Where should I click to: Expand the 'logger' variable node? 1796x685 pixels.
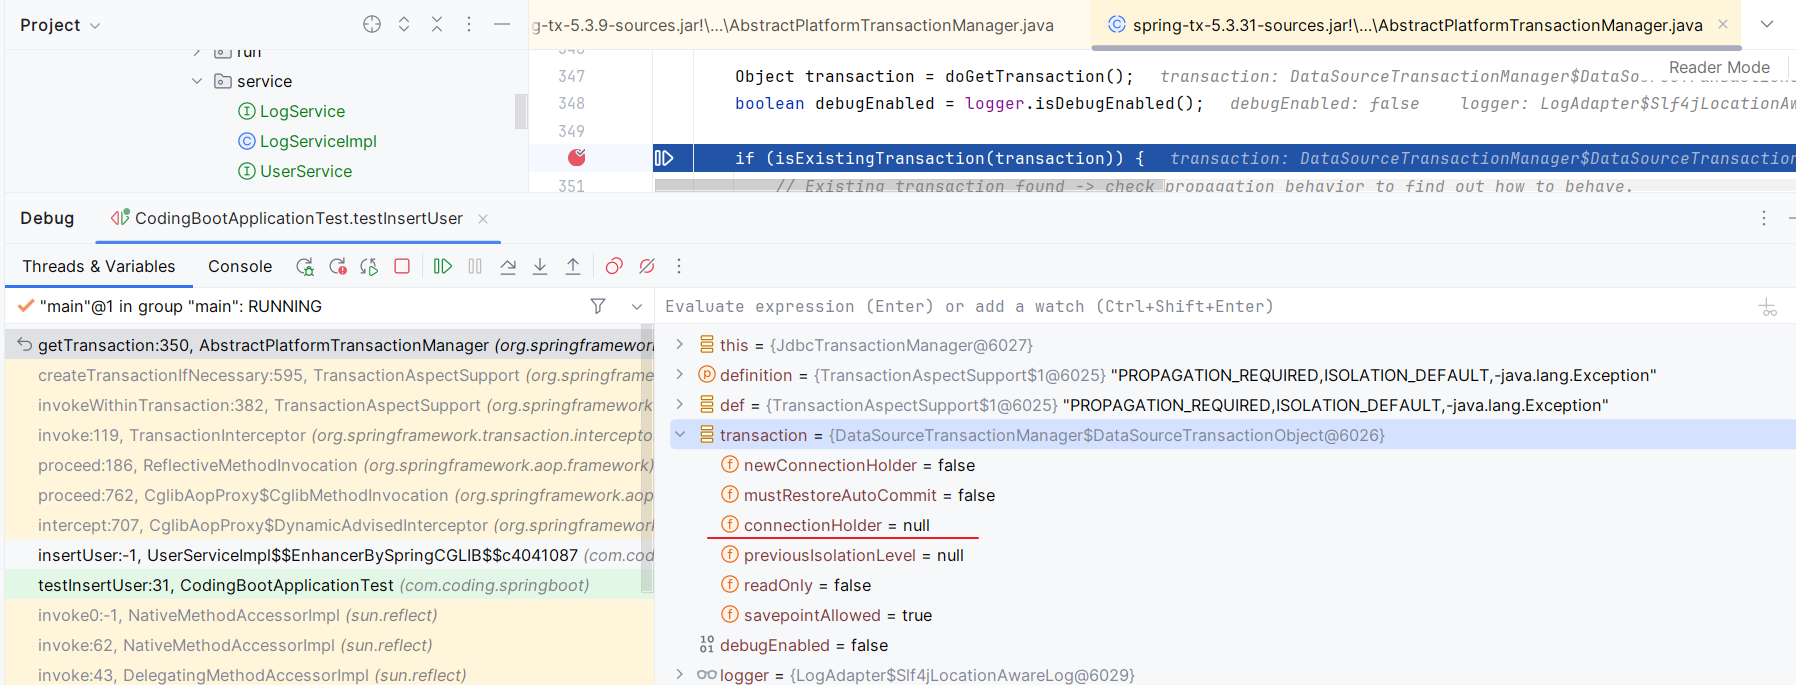(680, 674)
